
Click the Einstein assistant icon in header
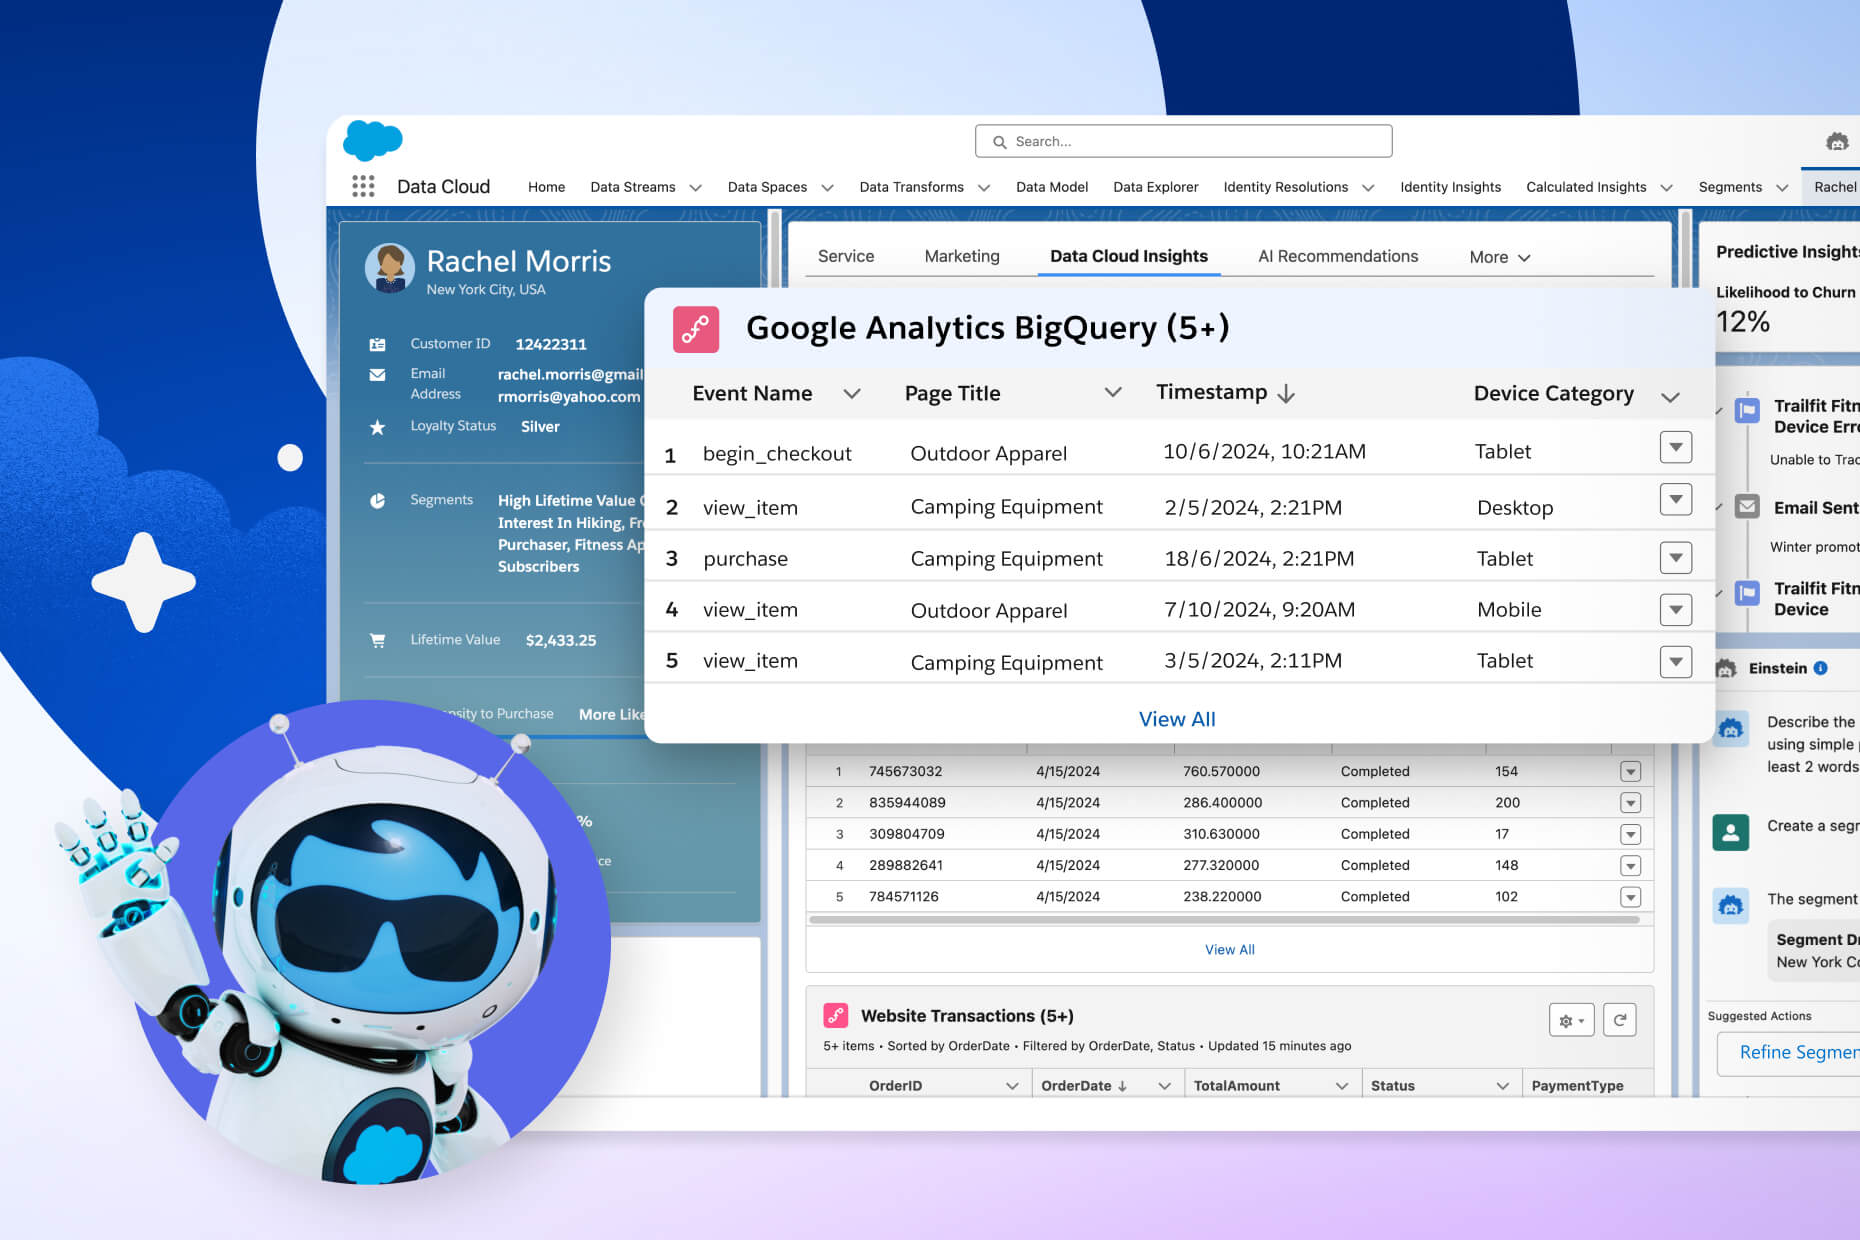(1836, 142)
